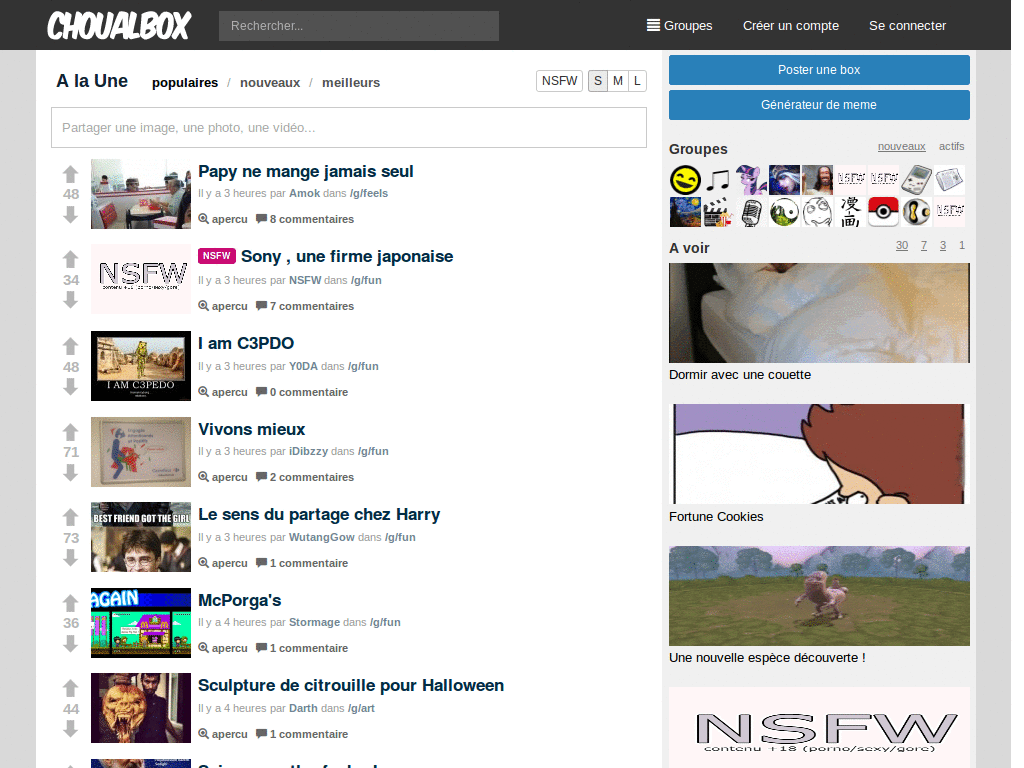Show actifs groups in Groupes panel
The height and width of the screenshot is (768, 1024).
coord(952,146)
